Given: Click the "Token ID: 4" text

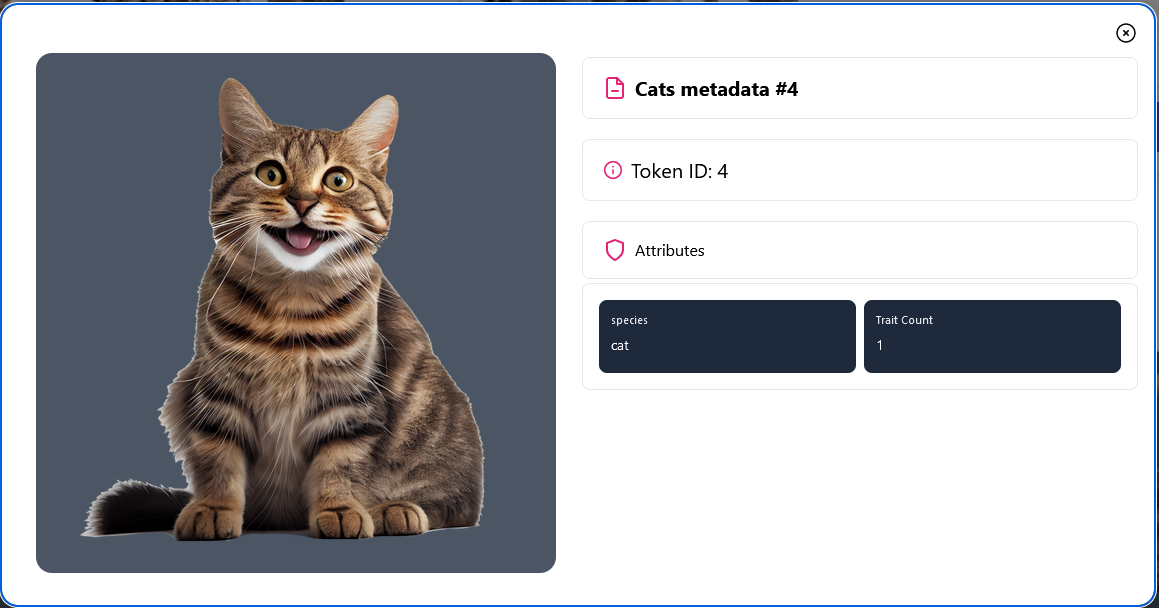Looking at the screenshot, I should (679, 171).
